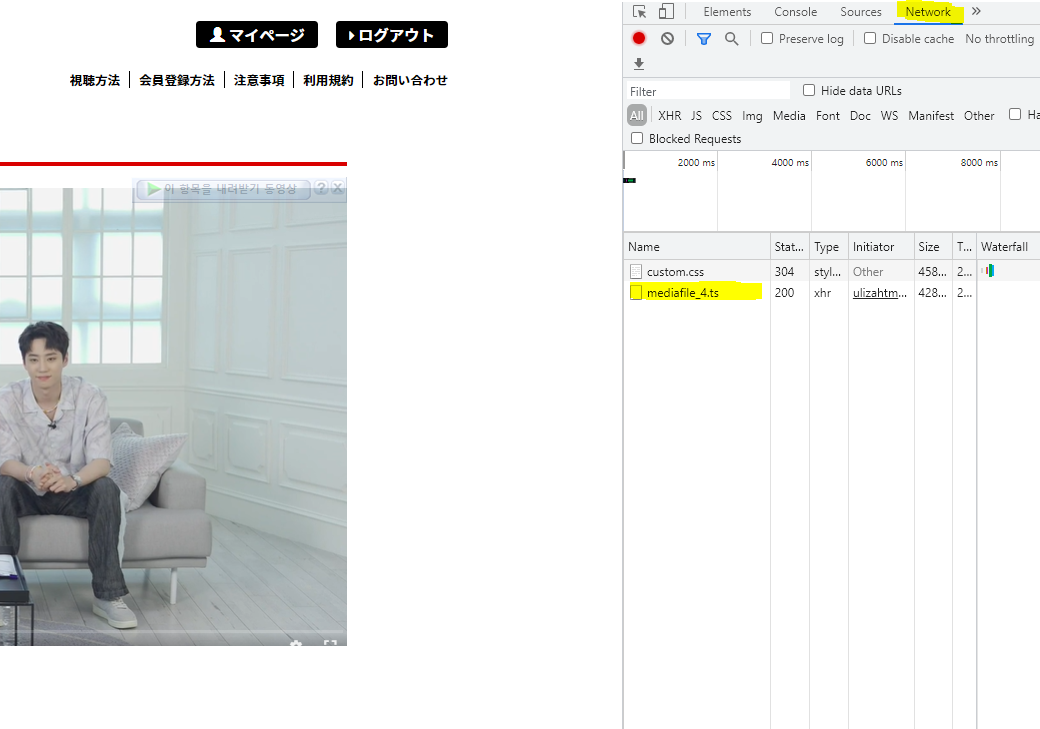The image size is (1040, 729).
Task: Click the network timeline overview area
Action: click(x=832, y=191)
